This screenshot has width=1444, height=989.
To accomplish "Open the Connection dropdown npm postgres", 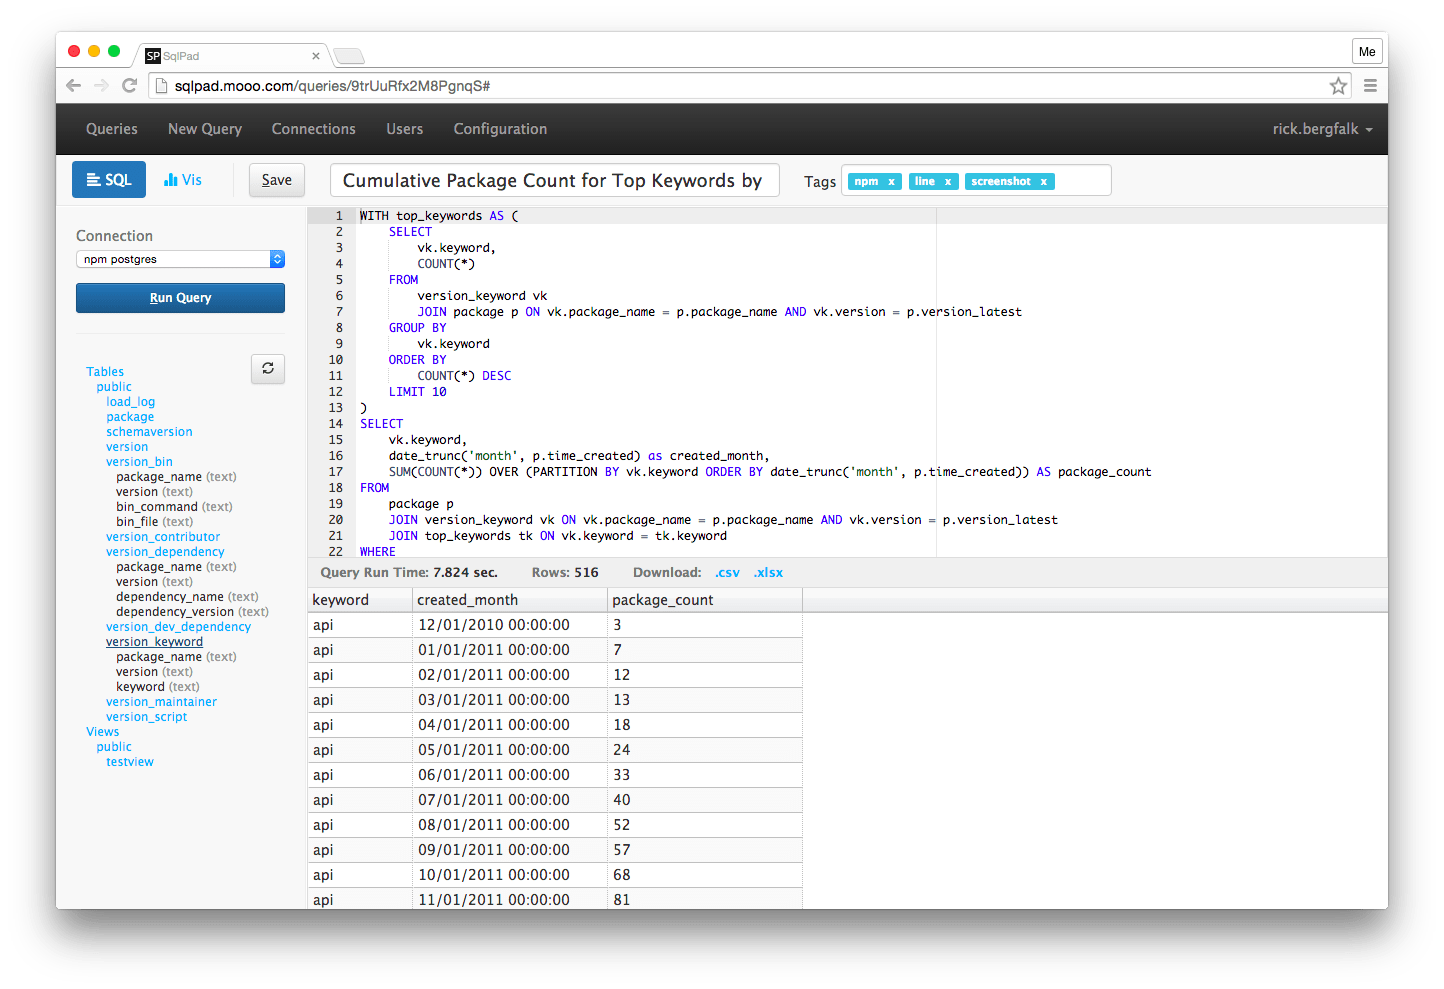I will pos(180,259).
